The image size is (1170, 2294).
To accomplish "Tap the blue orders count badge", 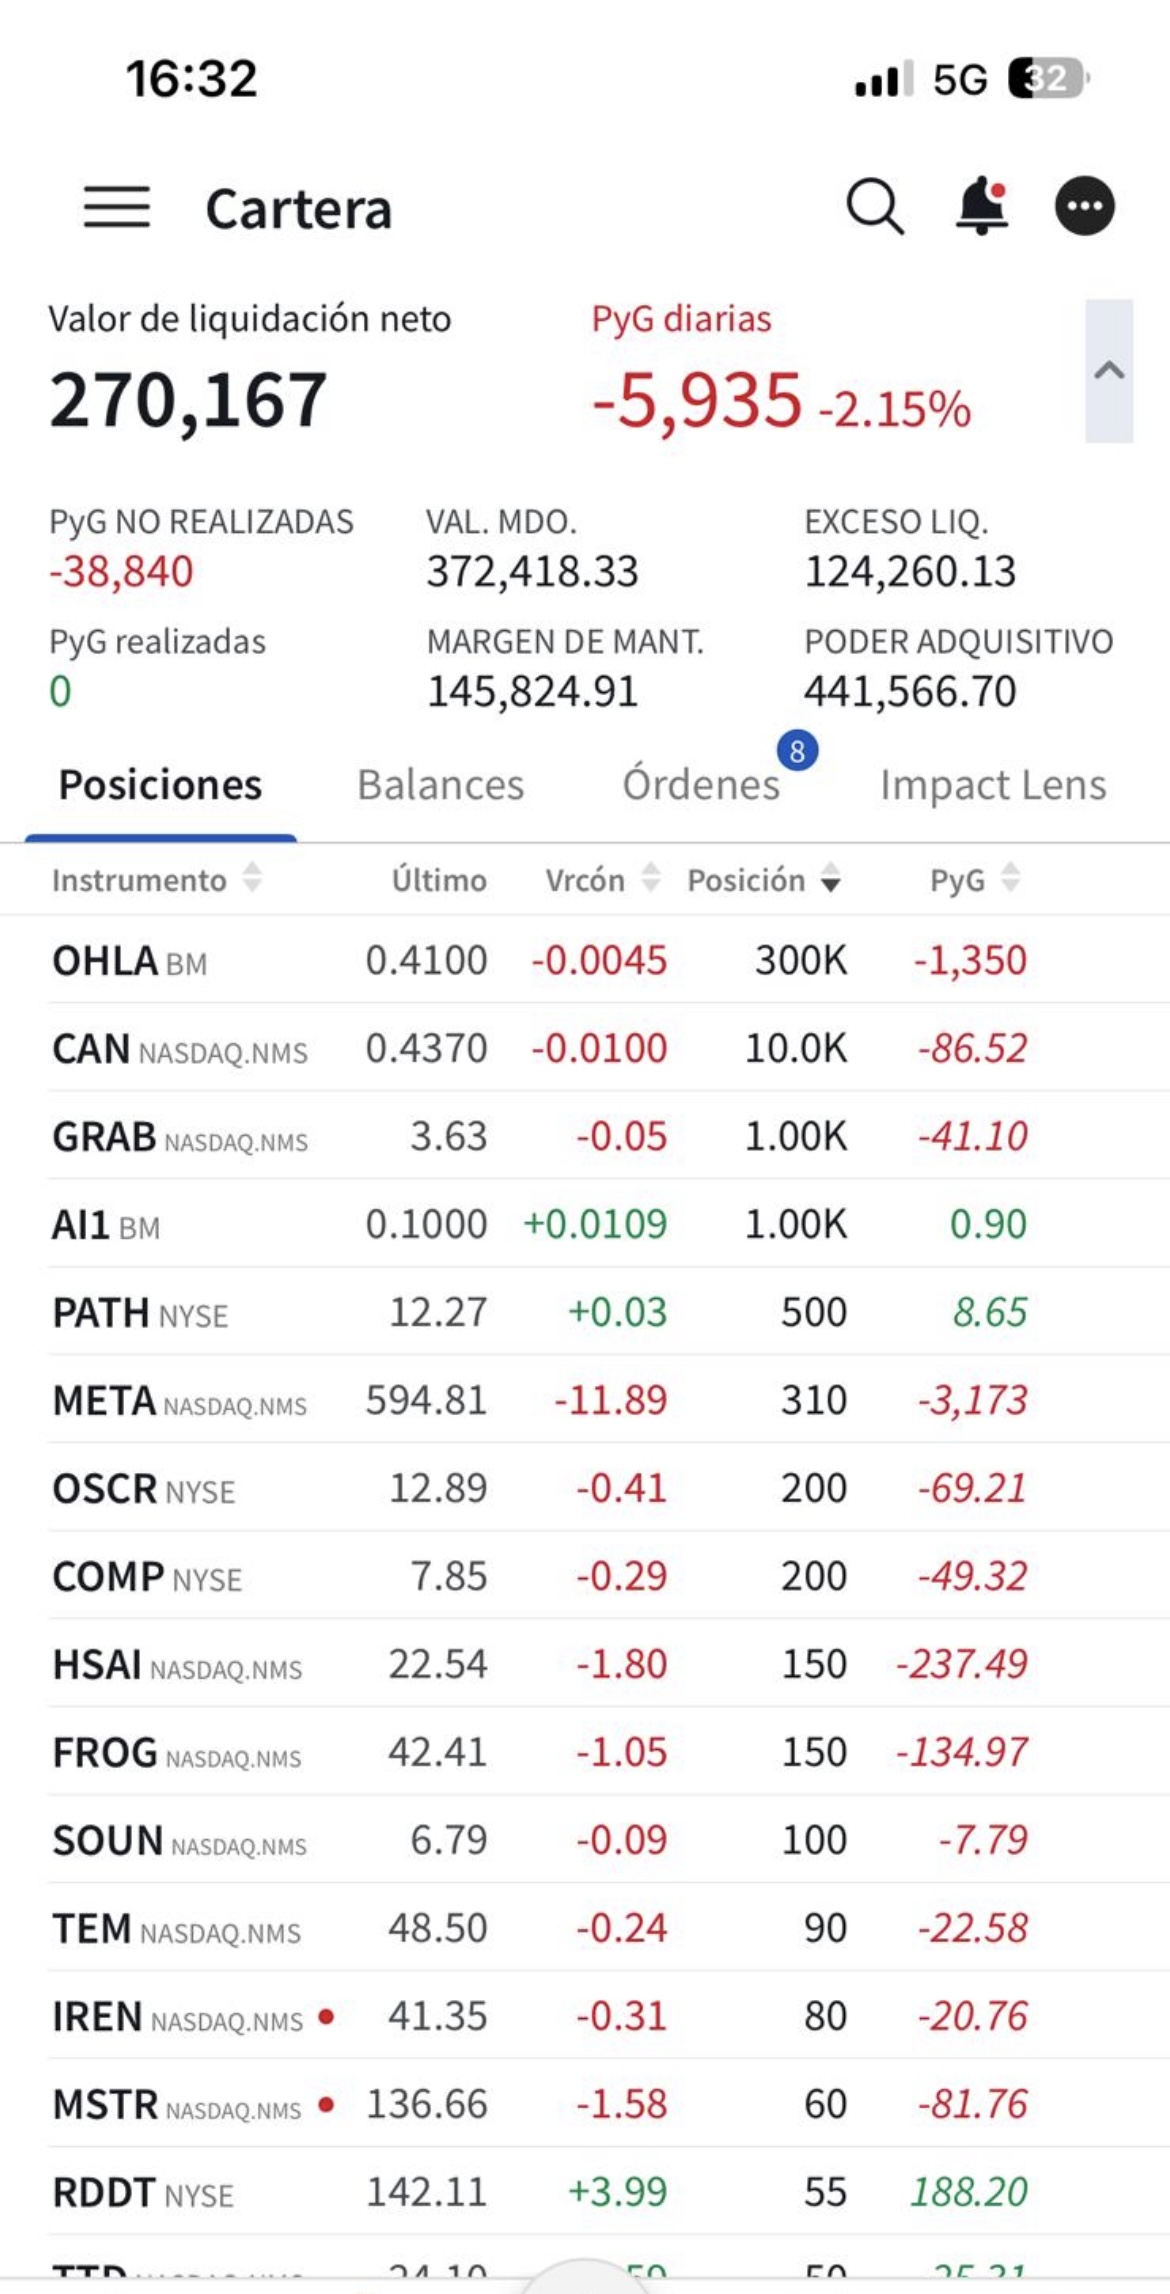I will [x=797, y=751].
